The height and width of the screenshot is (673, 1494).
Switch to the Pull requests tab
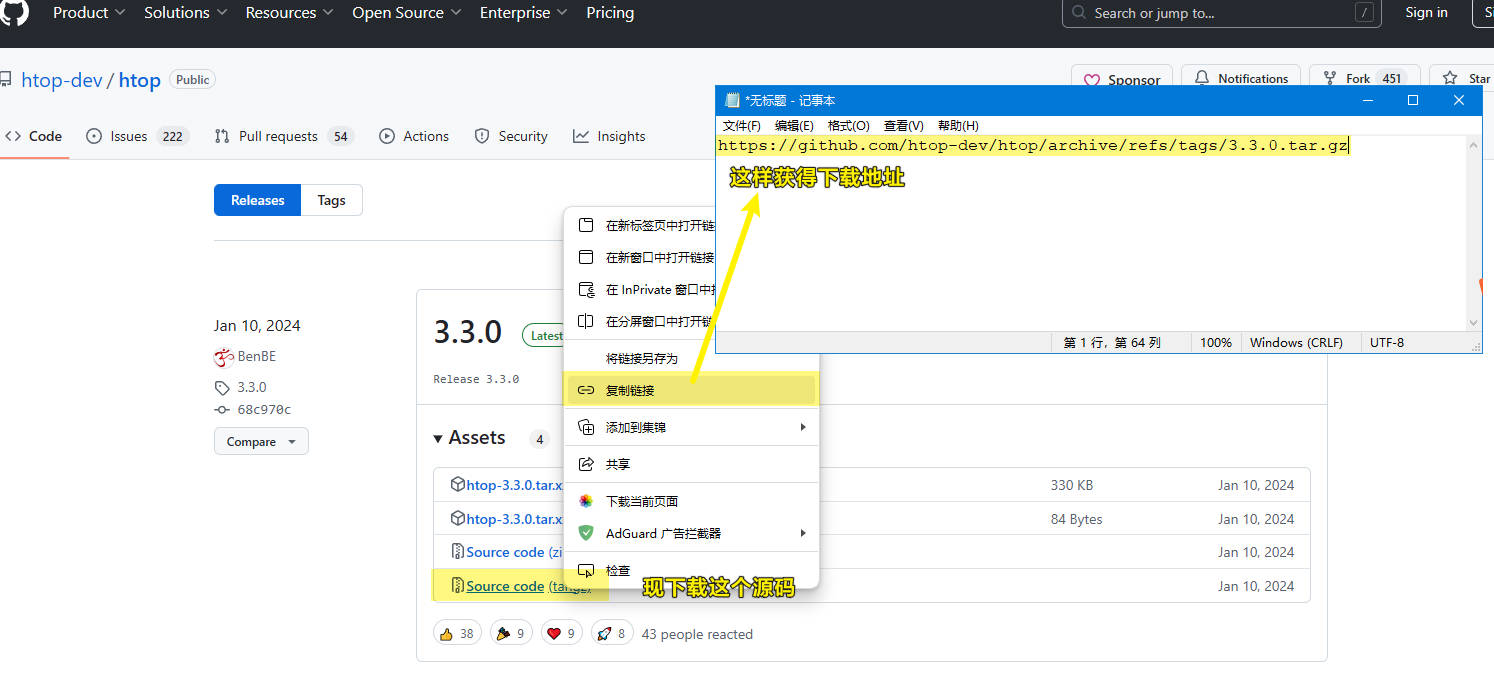tap(284, 136)
